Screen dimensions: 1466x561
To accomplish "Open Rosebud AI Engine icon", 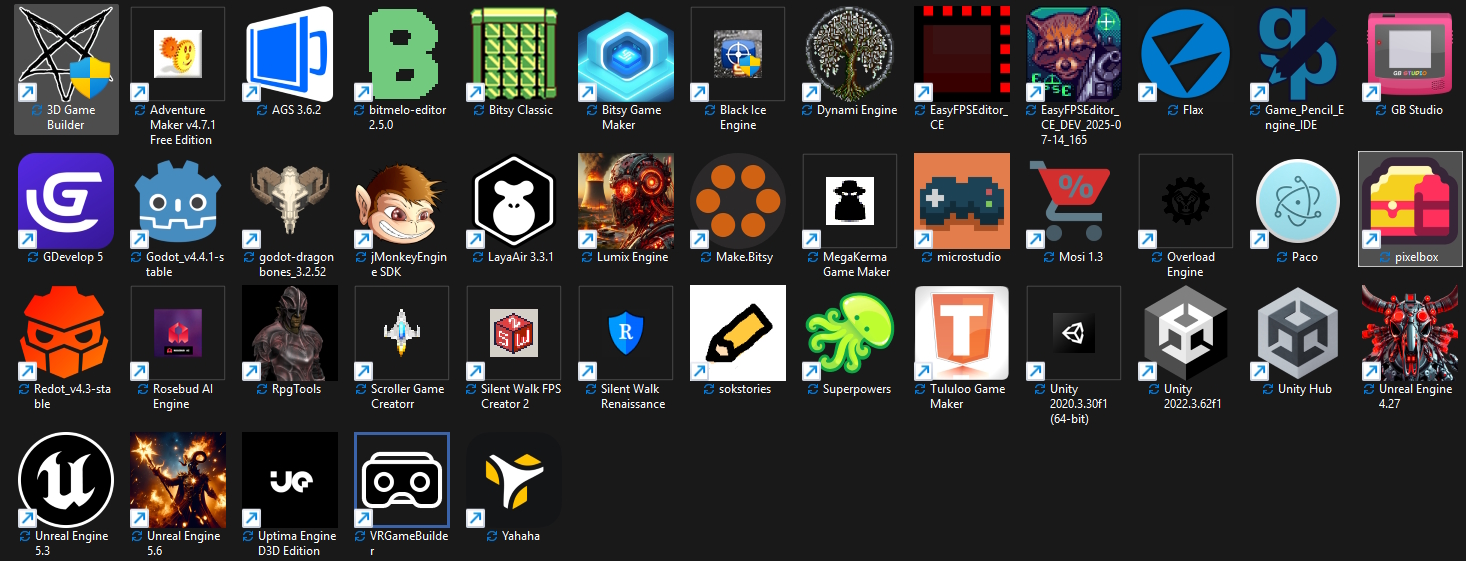I will coord(178,333).
